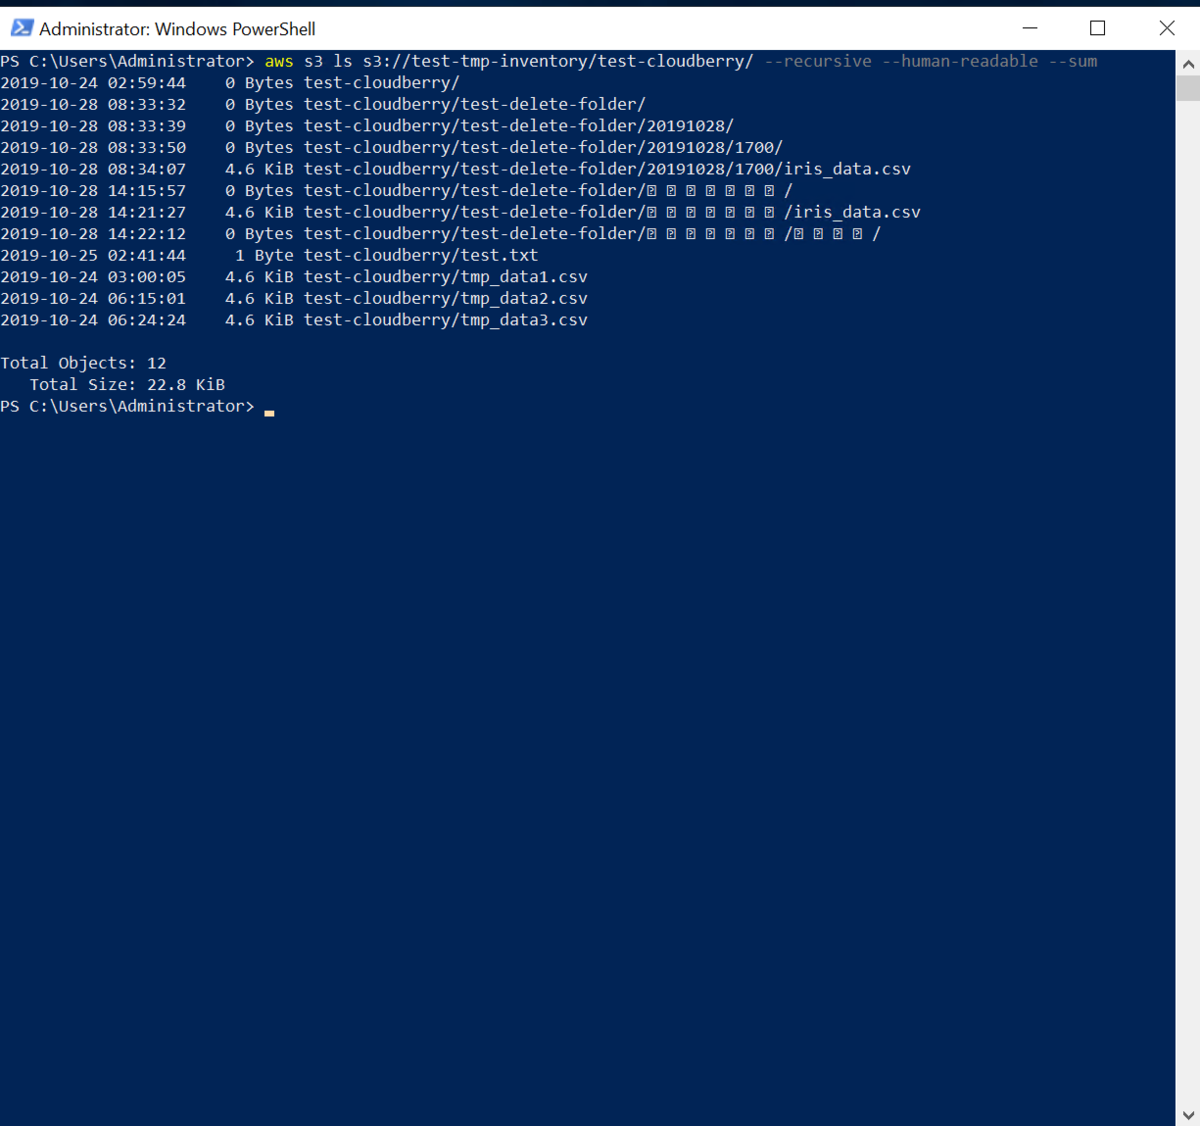1200x1126 pixels.
Task: Click the 'Total Size: 22.8 KiB' line
Action: tap(127, 385)
